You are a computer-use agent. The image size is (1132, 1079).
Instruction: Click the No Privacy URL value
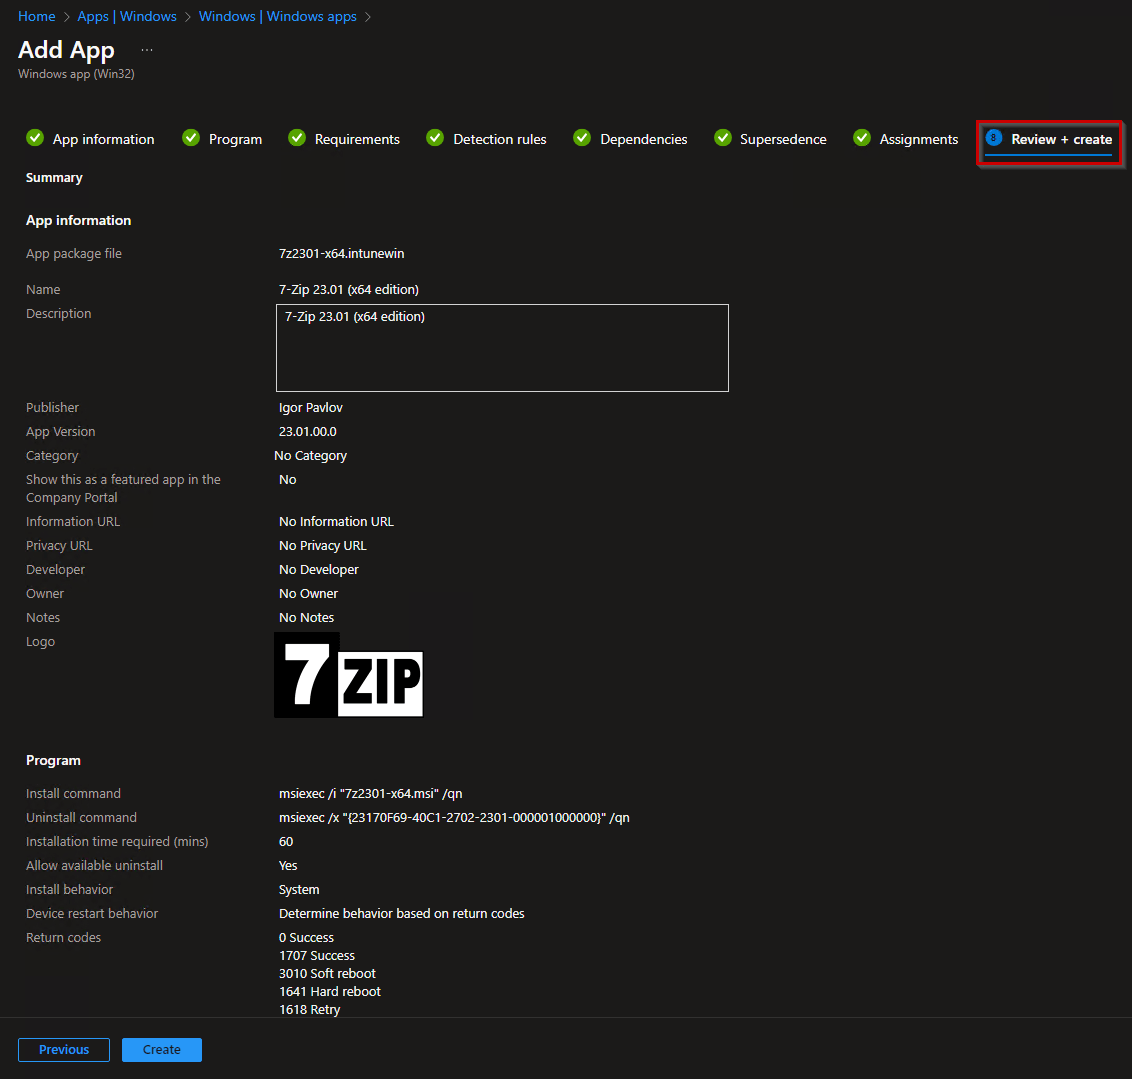point(323,546)
